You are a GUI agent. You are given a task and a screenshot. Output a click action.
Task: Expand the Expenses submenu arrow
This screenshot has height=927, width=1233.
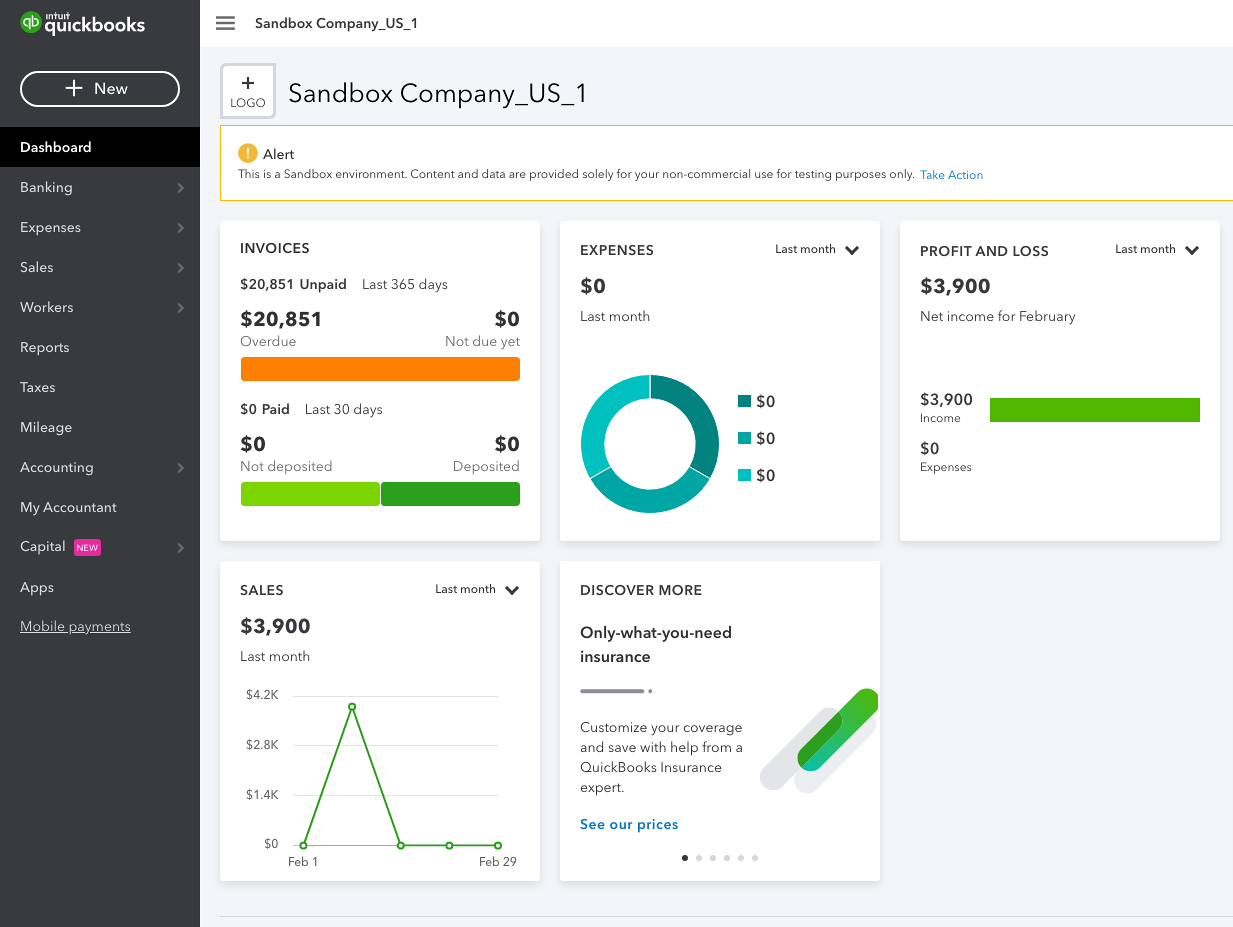point(181,228)
